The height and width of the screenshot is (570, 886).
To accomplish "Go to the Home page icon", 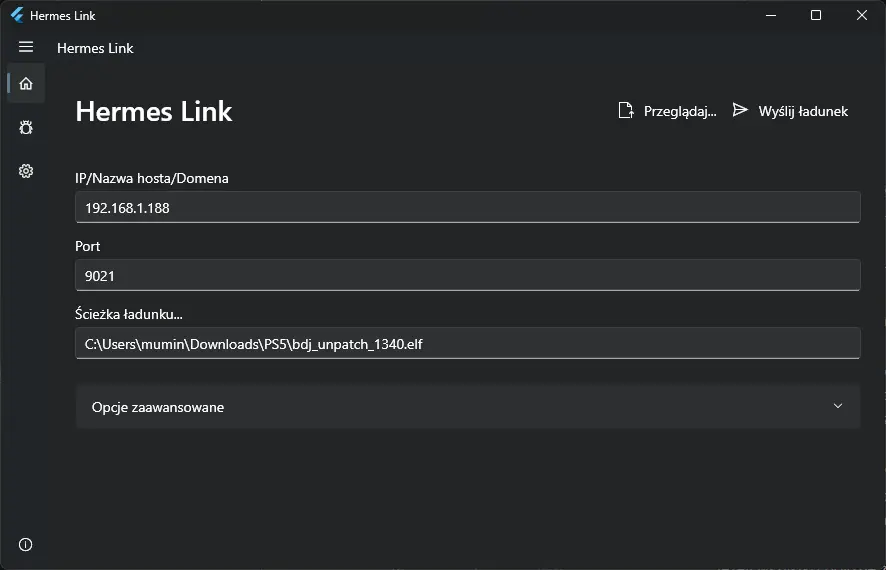I will point(26,84).
